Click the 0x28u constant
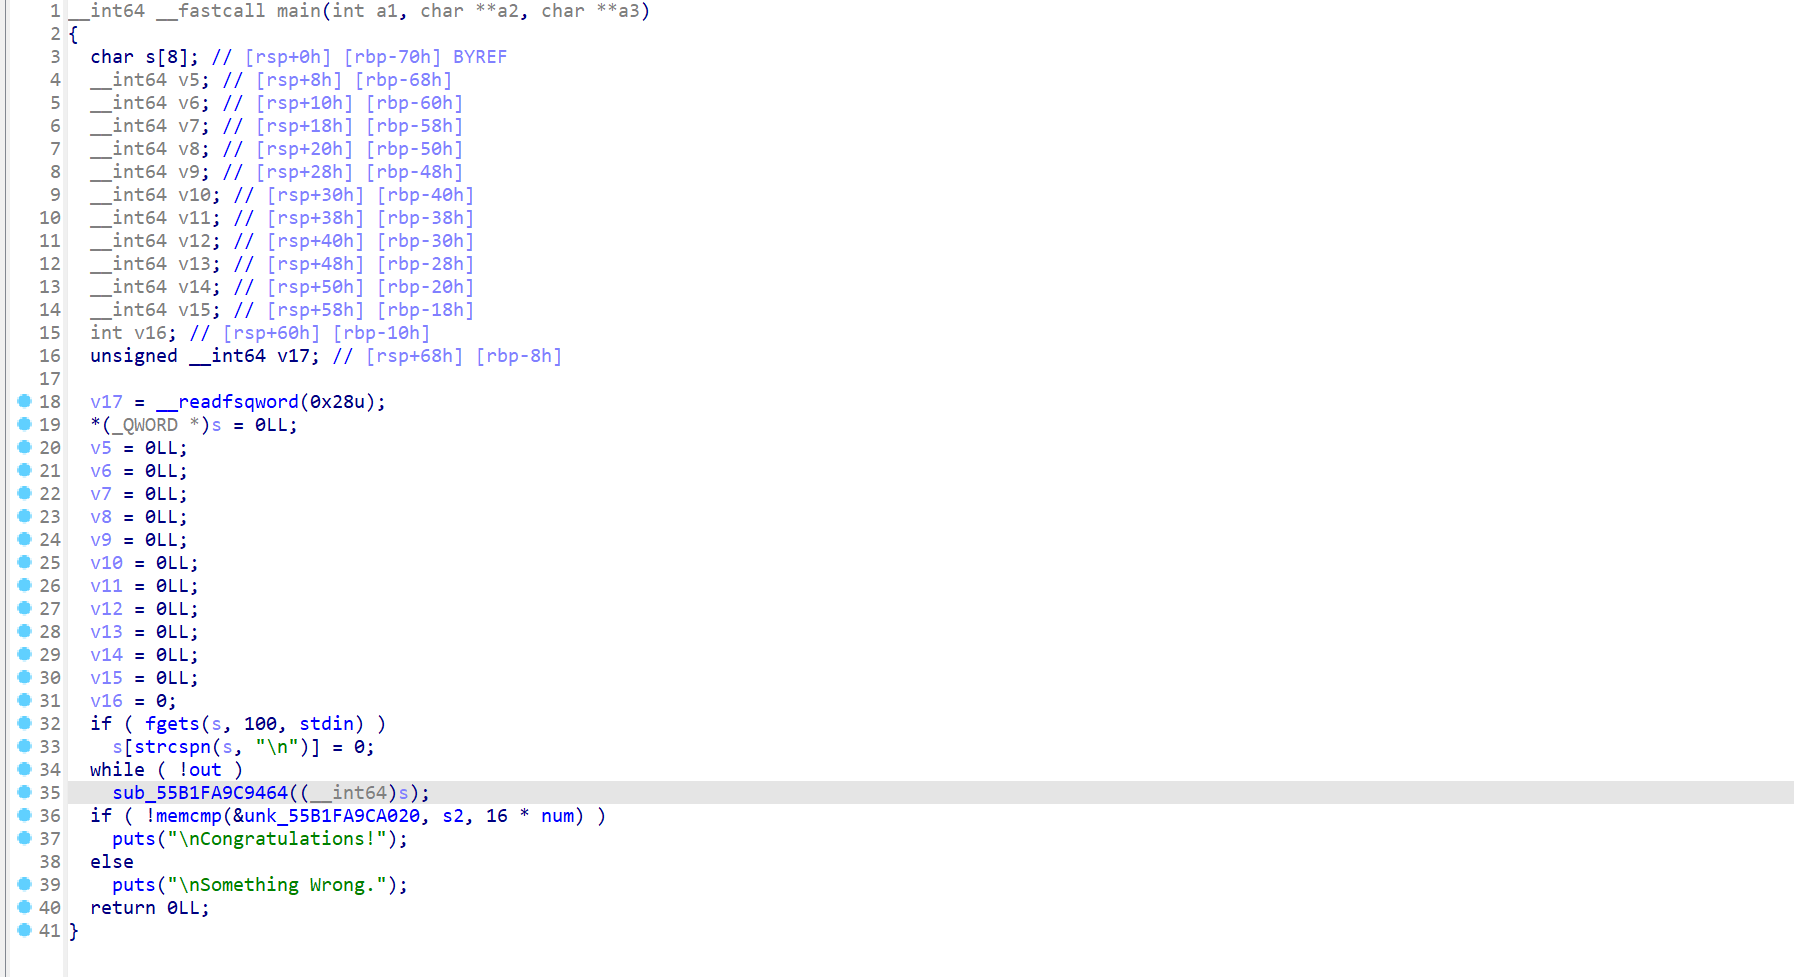Viewport: 1794px width, 977px height. point(337,402)
